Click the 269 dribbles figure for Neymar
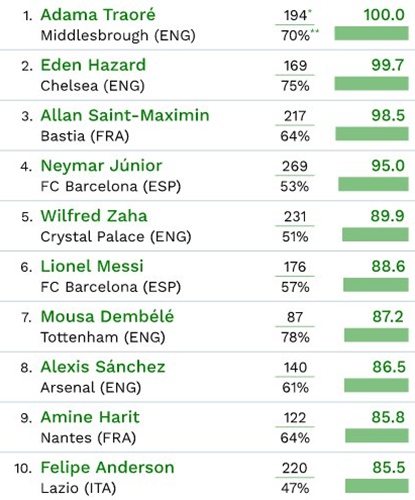This screenshot has height=500, width=415. tap(295, 166)
